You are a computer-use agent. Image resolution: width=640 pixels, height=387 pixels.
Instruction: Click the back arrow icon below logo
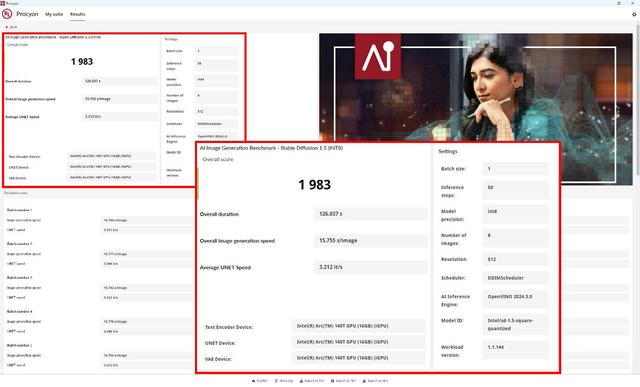[7, 27]
